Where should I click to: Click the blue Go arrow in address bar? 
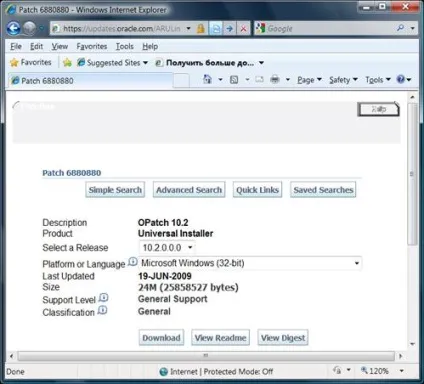(229, 29)
